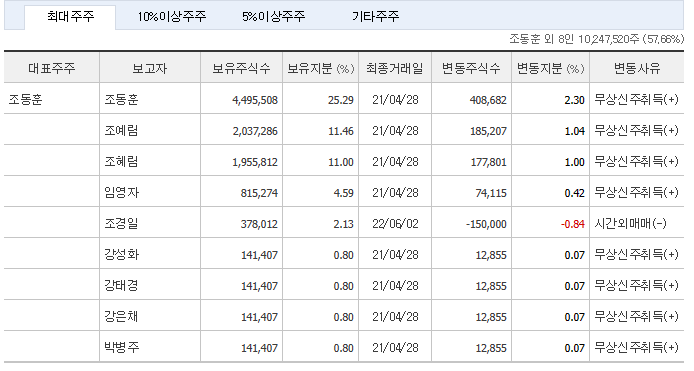Switch to the 최대주주 tab
This screenshot has width=694, height=371.
(x=70, y=17)
